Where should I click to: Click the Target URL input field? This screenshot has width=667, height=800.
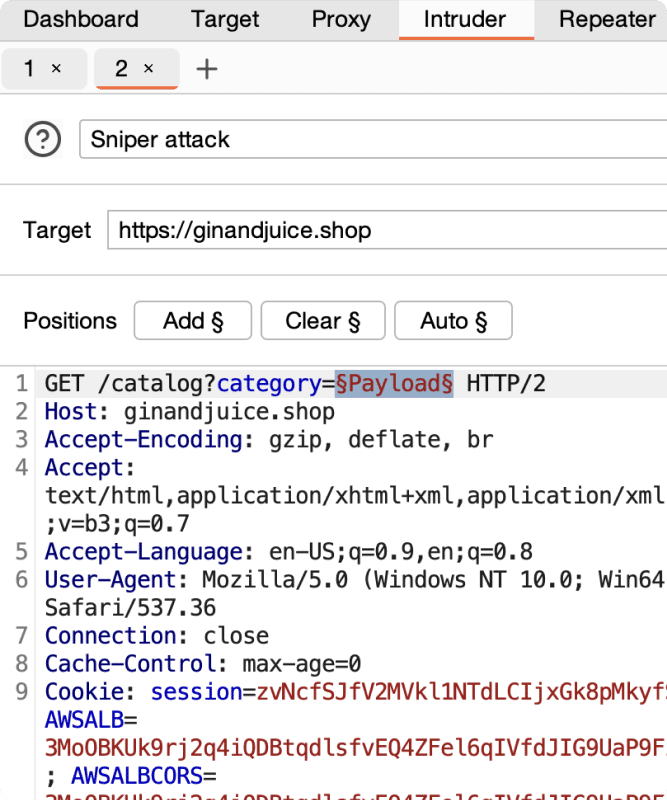coord(386,231)
